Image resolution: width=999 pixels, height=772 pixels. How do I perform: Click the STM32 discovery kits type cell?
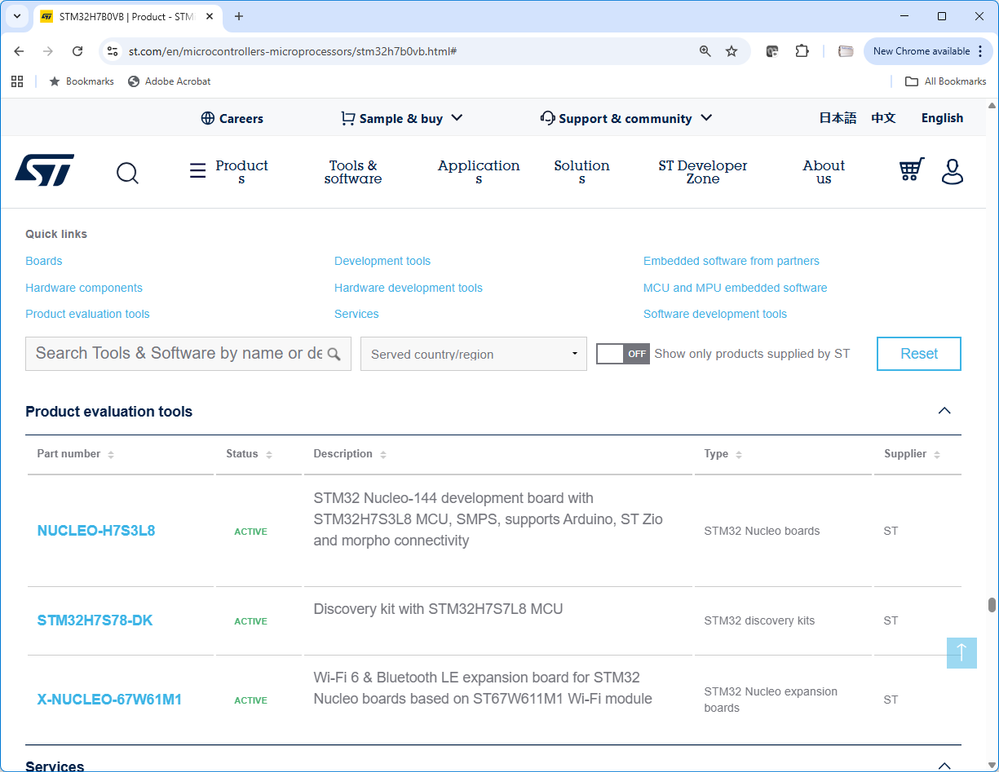click(759, 620)
